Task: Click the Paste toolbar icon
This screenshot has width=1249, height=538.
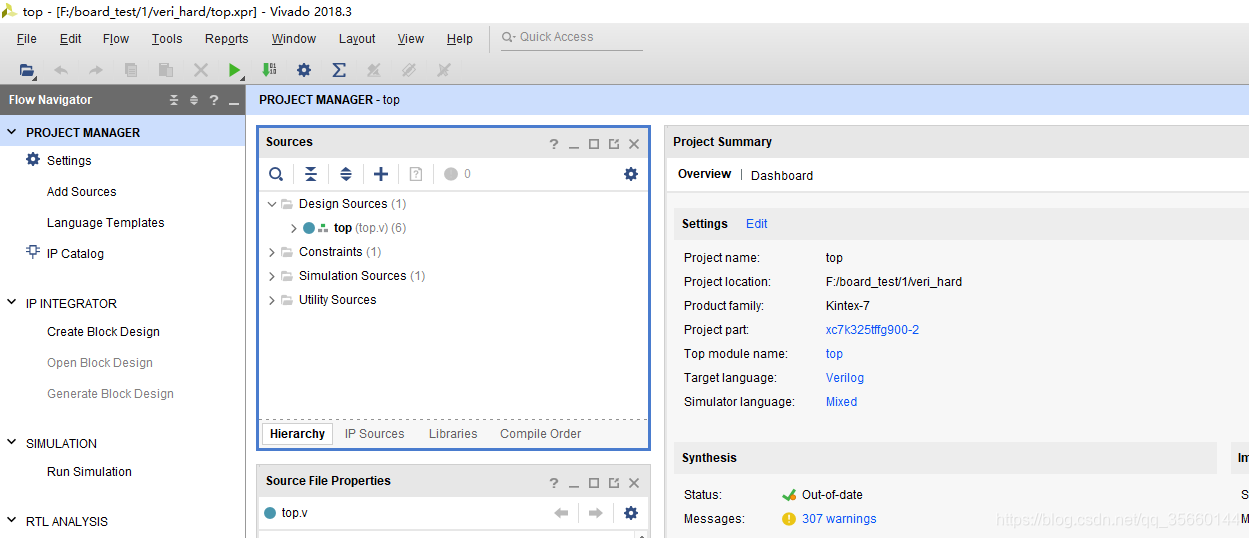Action: pos(166,70)
